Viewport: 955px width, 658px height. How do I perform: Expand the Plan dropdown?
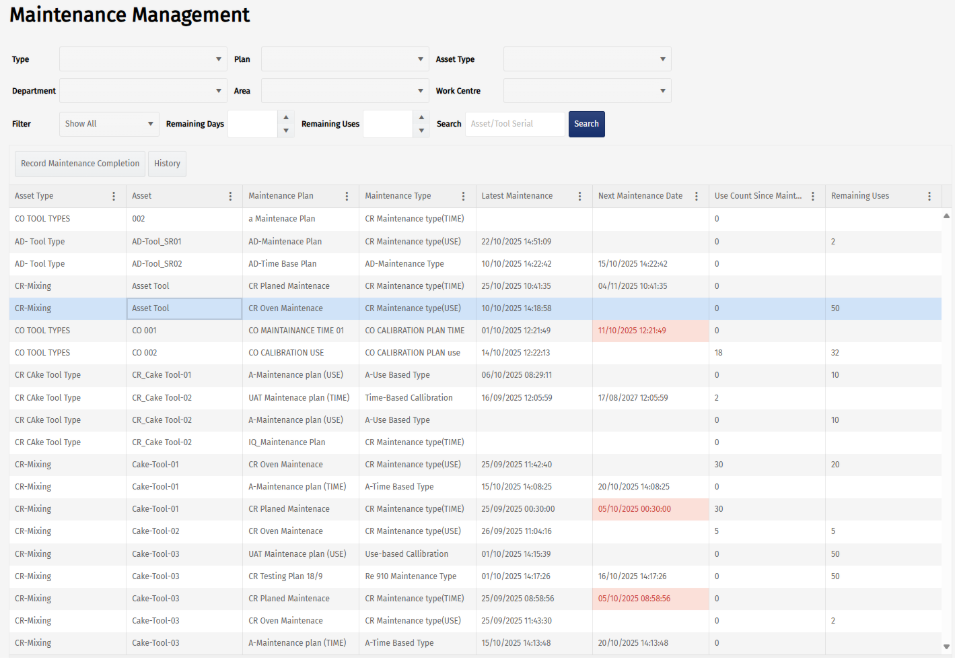coord(345,59)
